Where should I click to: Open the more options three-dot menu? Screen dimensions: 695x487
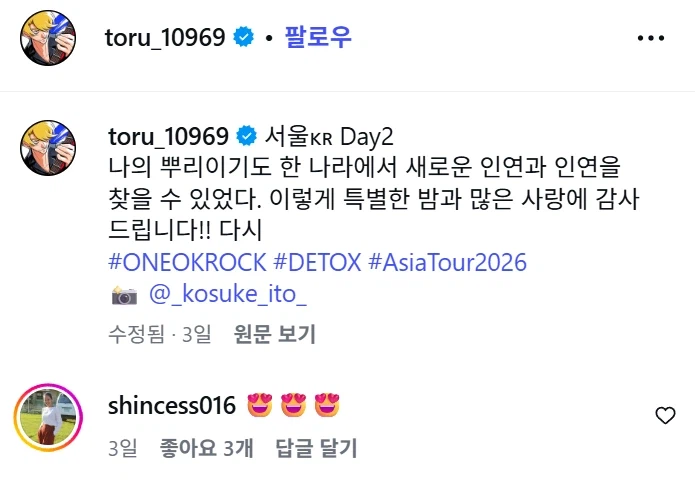click(651, 38)
